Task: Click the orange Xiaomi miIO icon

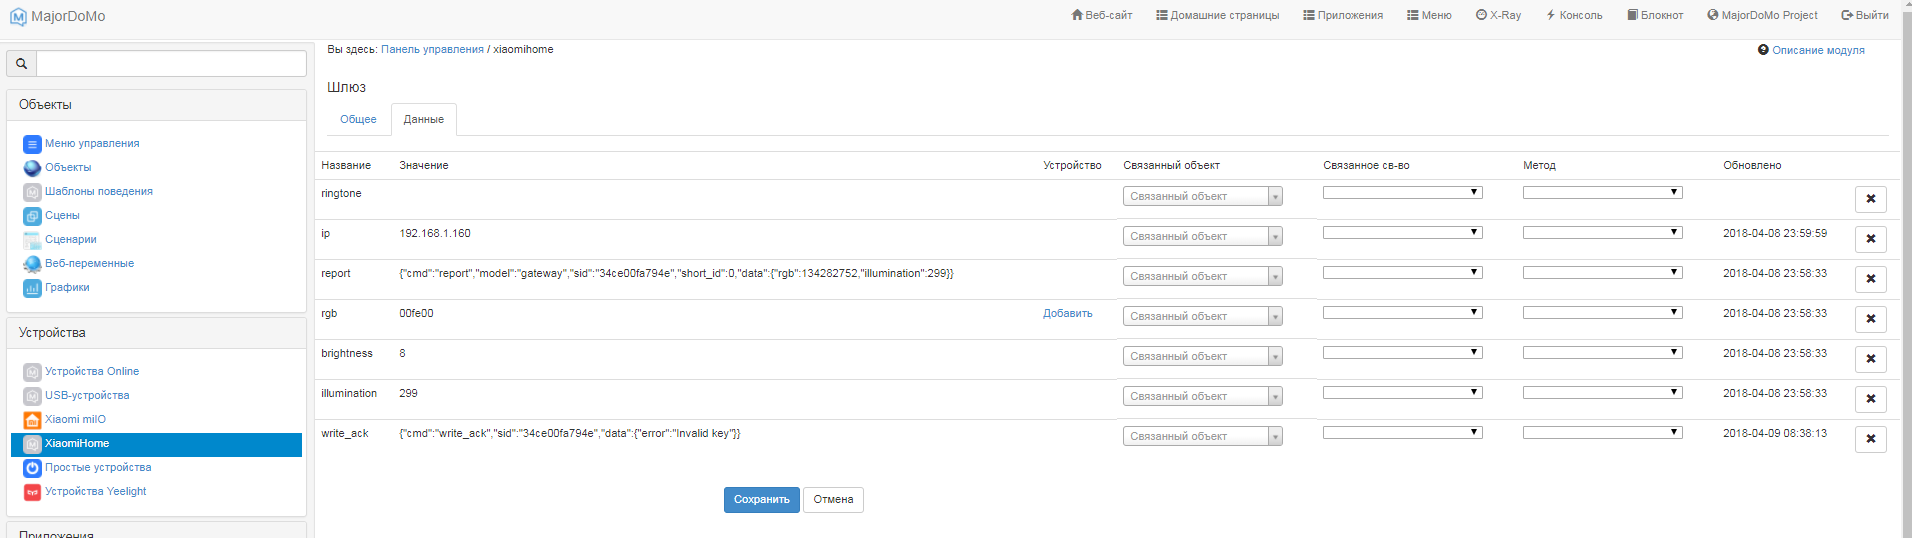Action: tap(32, 420)
